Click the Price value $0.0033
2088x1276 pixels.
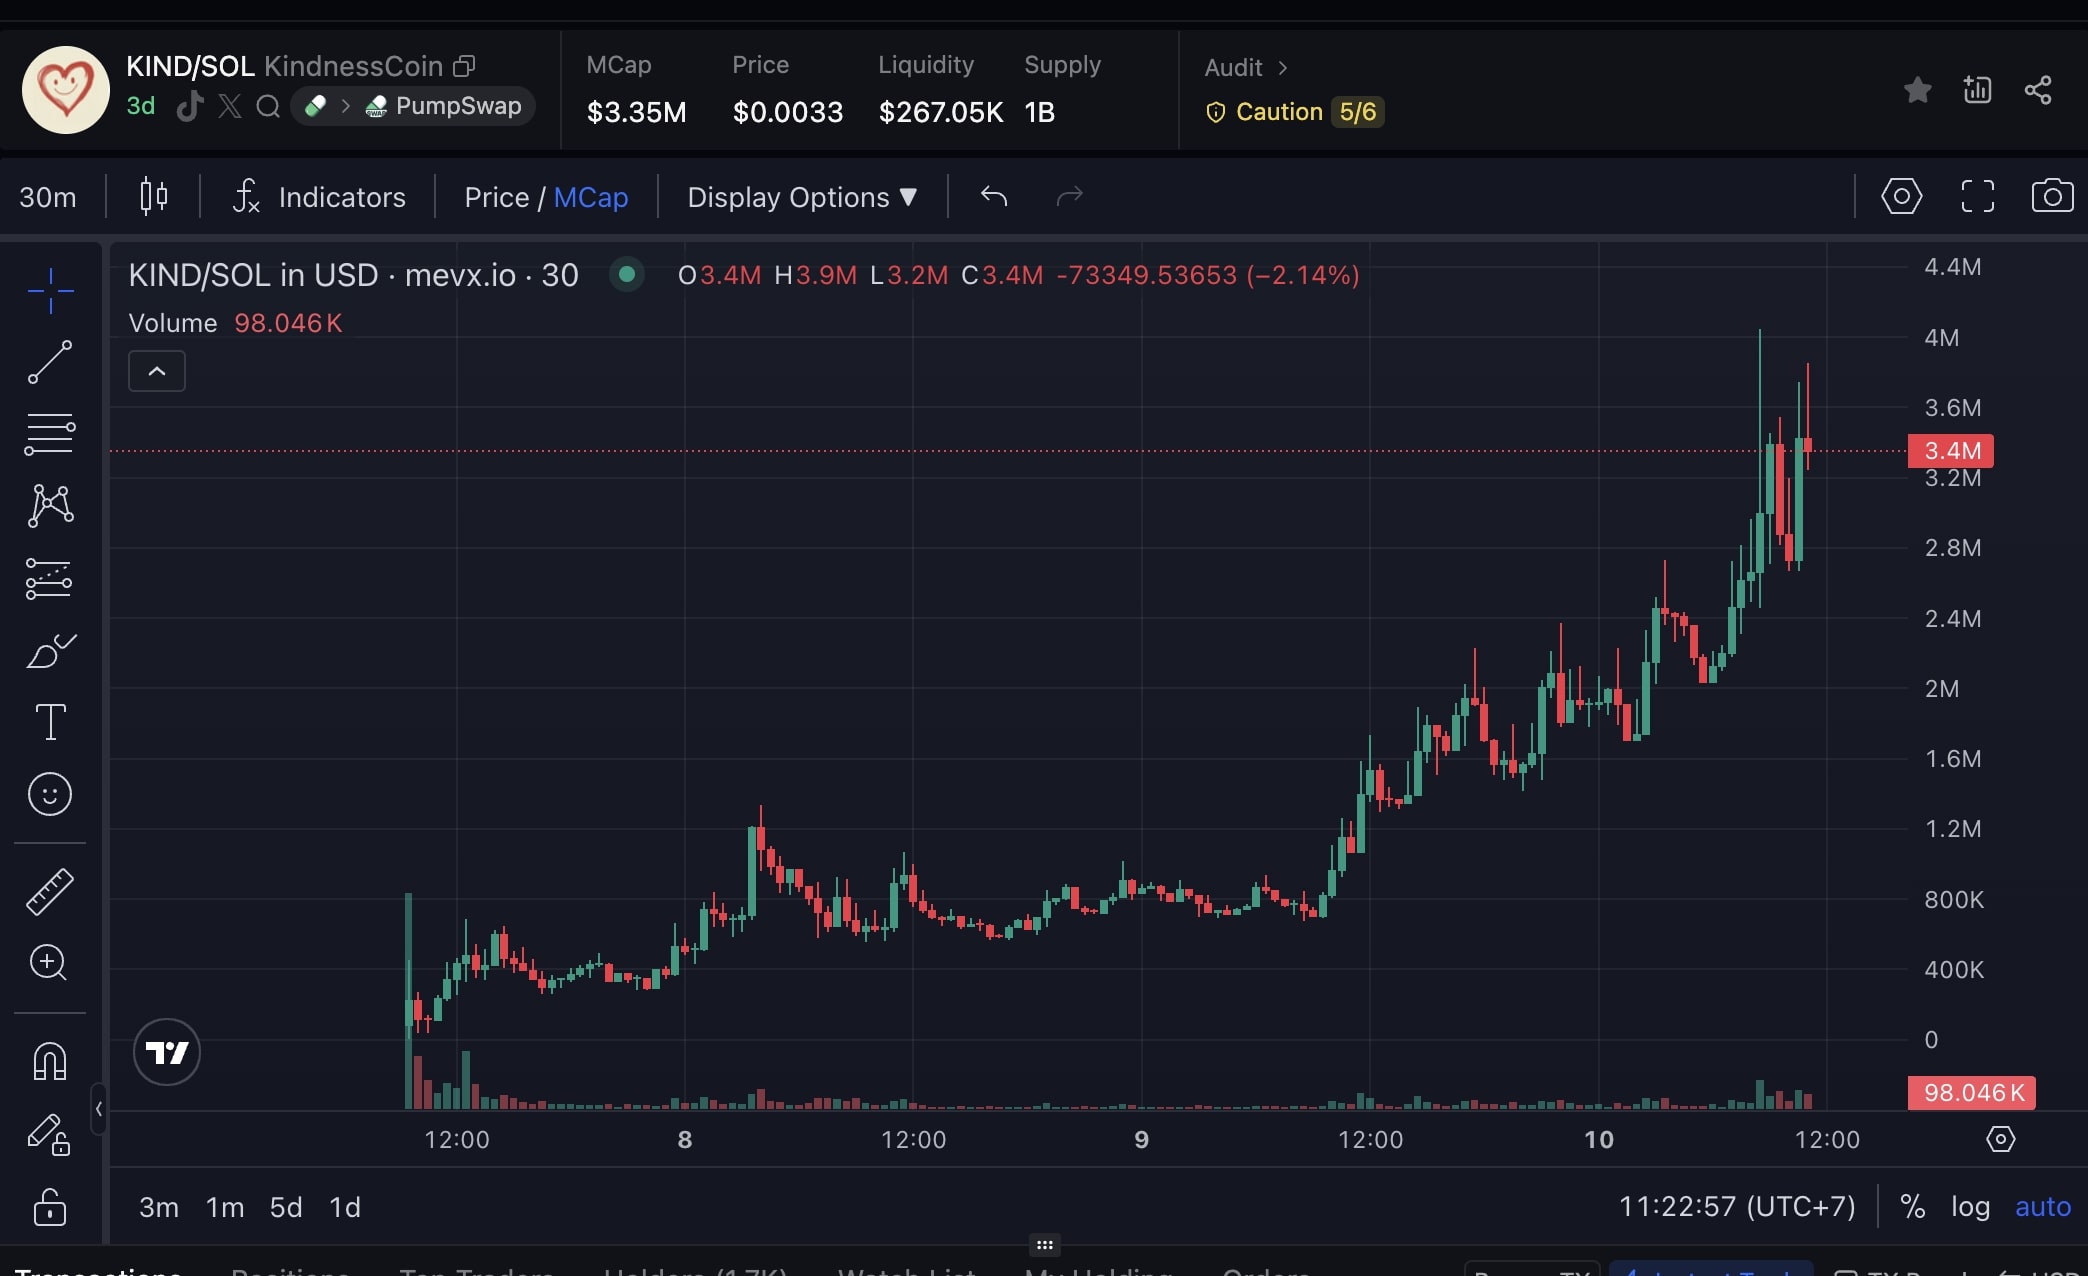click(788, 112)
